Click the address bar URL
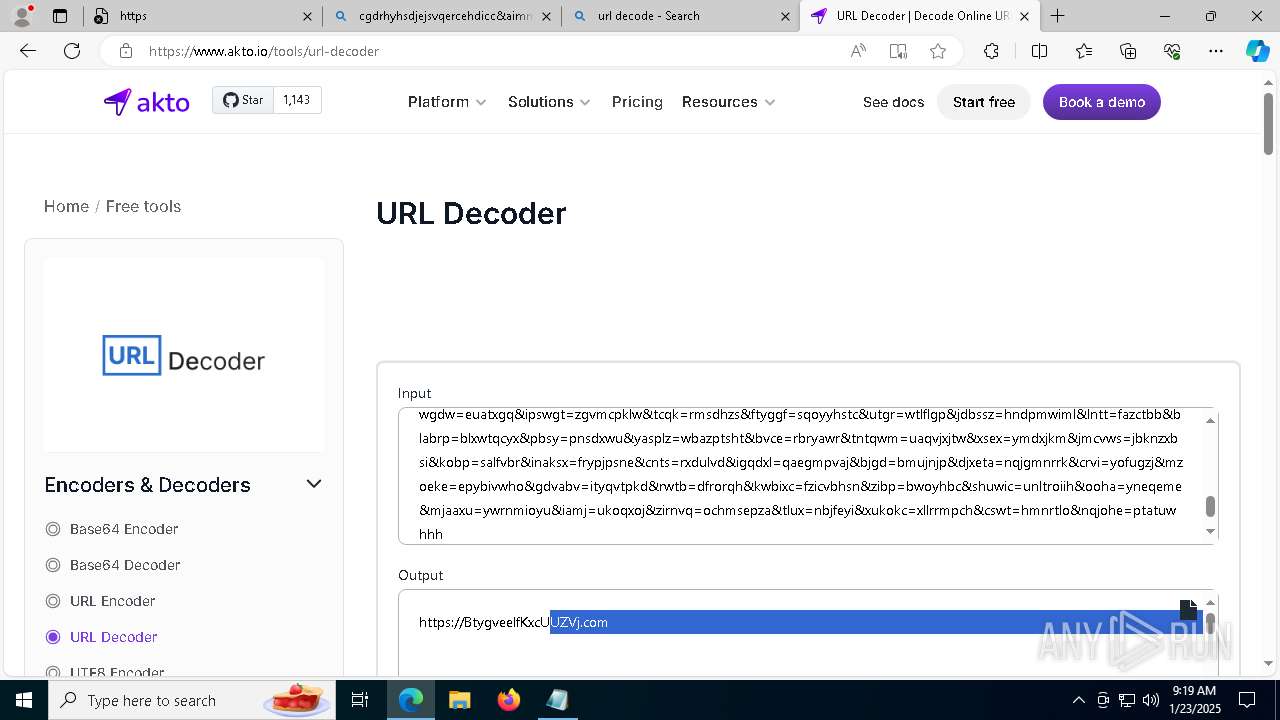Image resolution: width=1280 pixels, height=720 pixels. pyautogui.click(x=264, y=51)
